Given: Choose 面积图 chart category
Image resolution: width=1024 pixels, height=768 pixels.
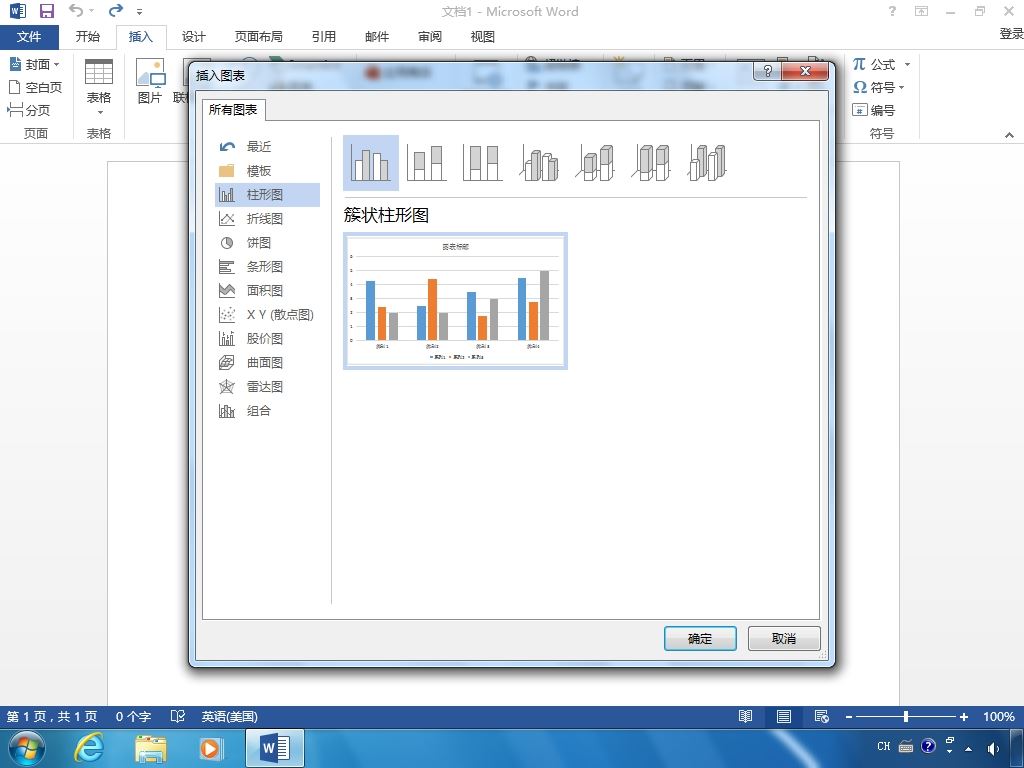Looking at the screenshot, I should pos(267,291).
